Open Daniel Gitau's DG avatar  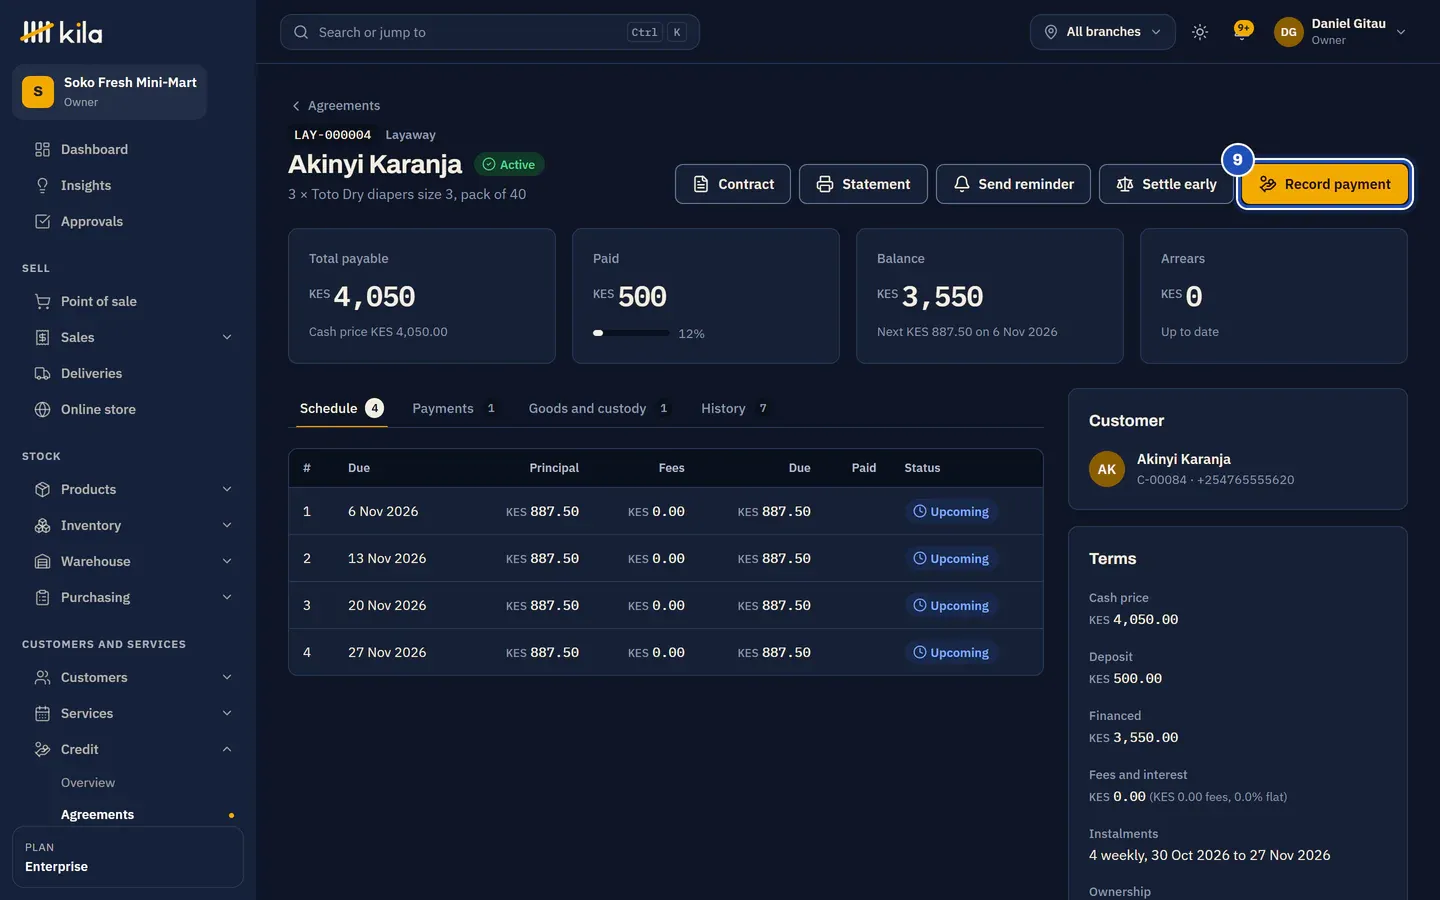[1288, 32]
